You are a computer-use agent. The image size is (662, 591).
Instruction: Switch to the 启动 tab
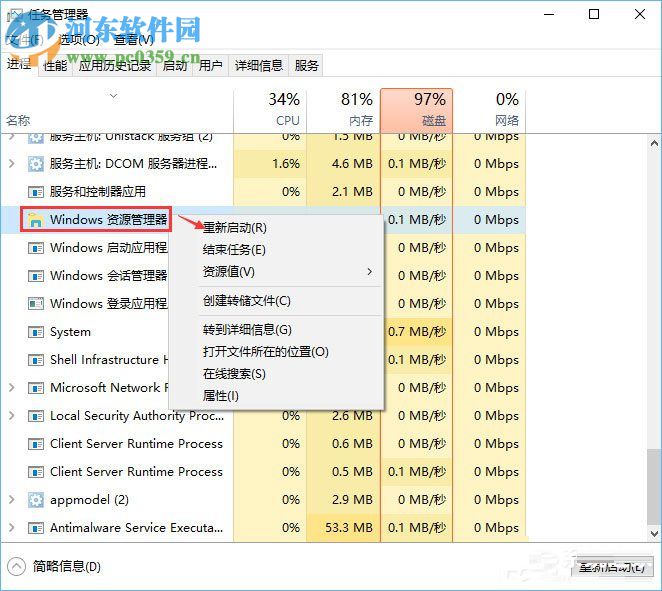point(175,65)
